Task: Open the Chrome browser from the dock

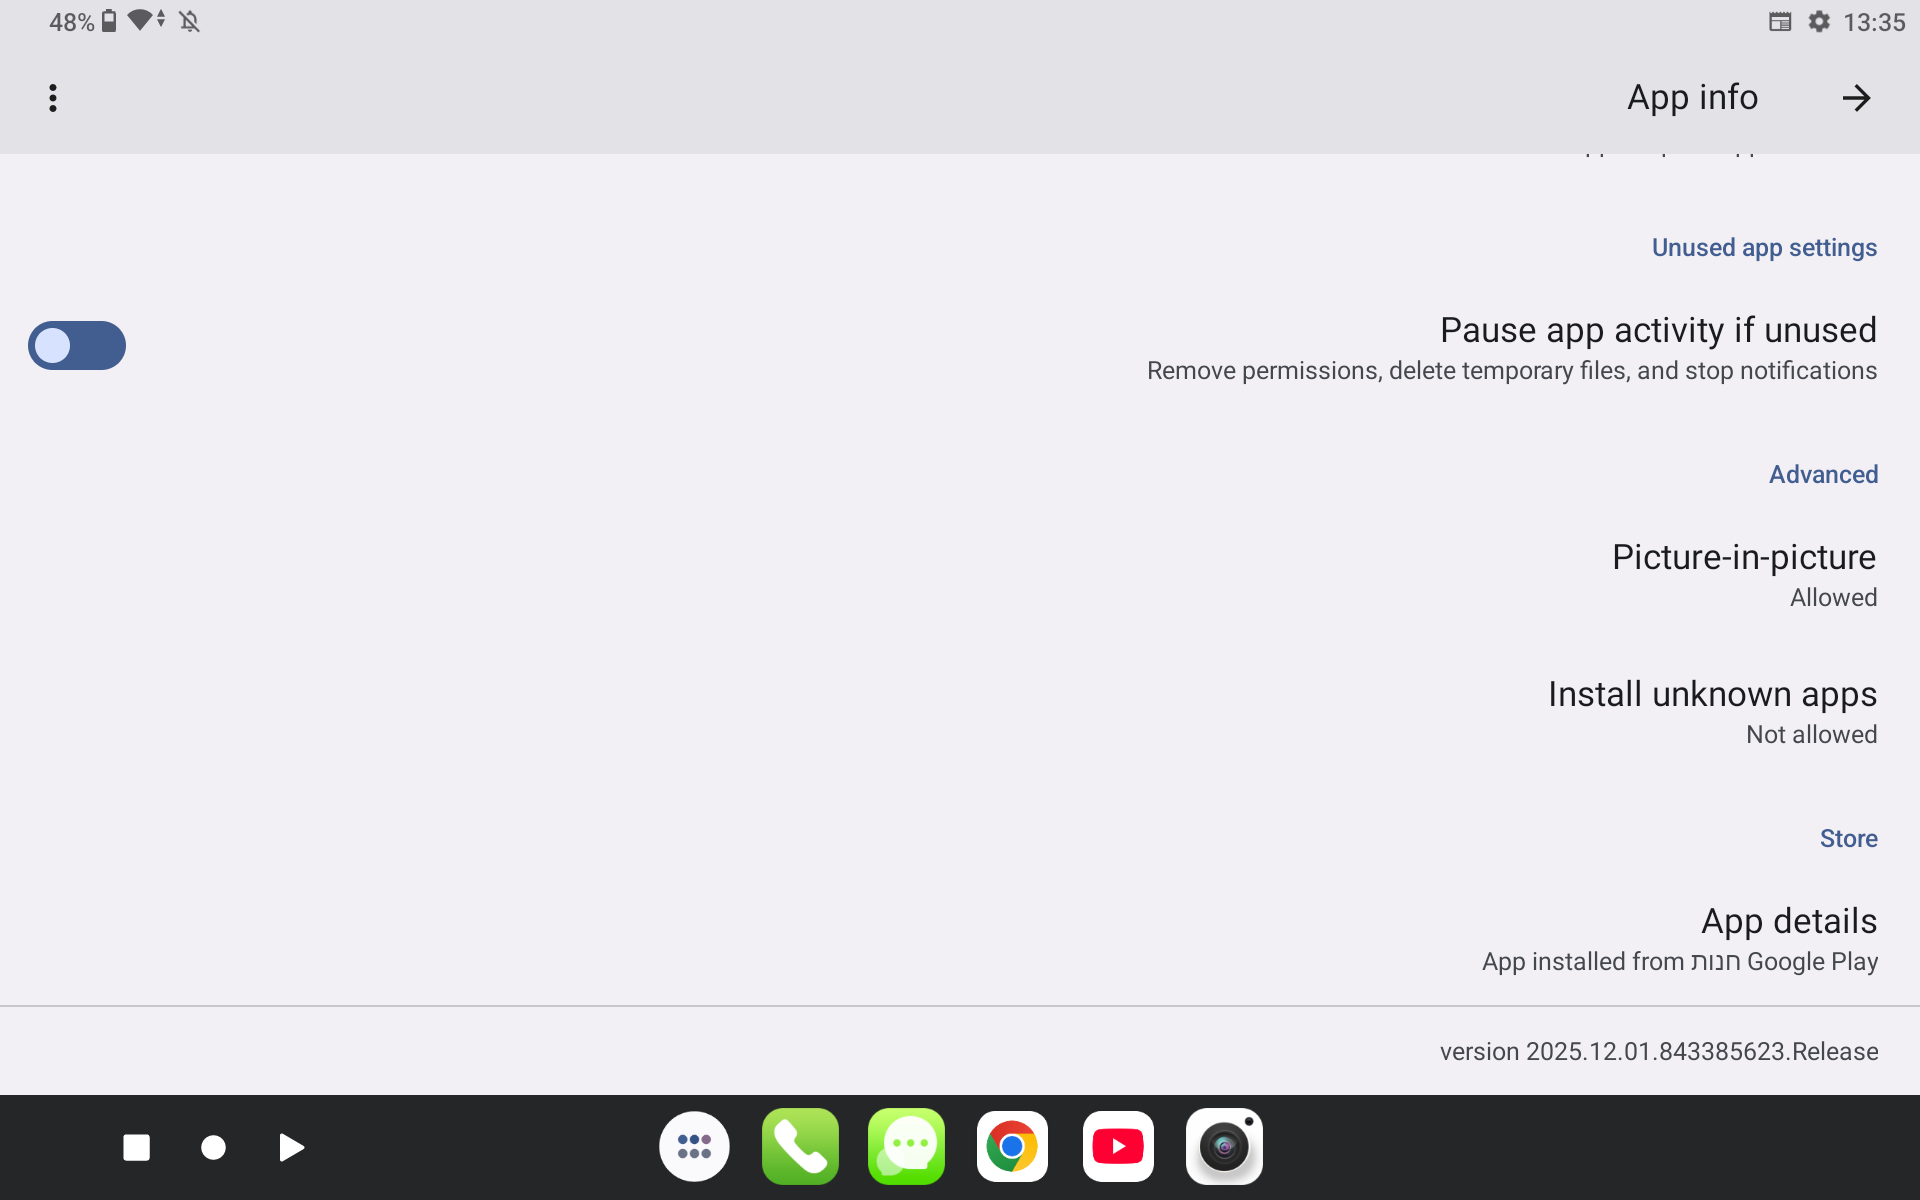Action: coord(1012,1146)
